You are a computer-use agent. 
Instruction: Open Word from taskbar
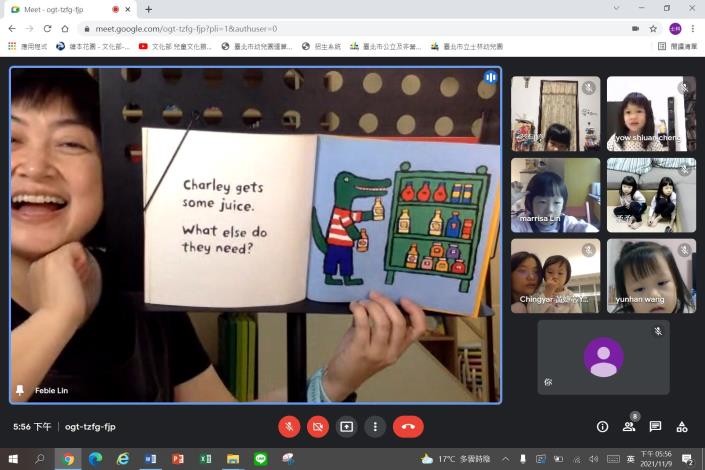151,459
